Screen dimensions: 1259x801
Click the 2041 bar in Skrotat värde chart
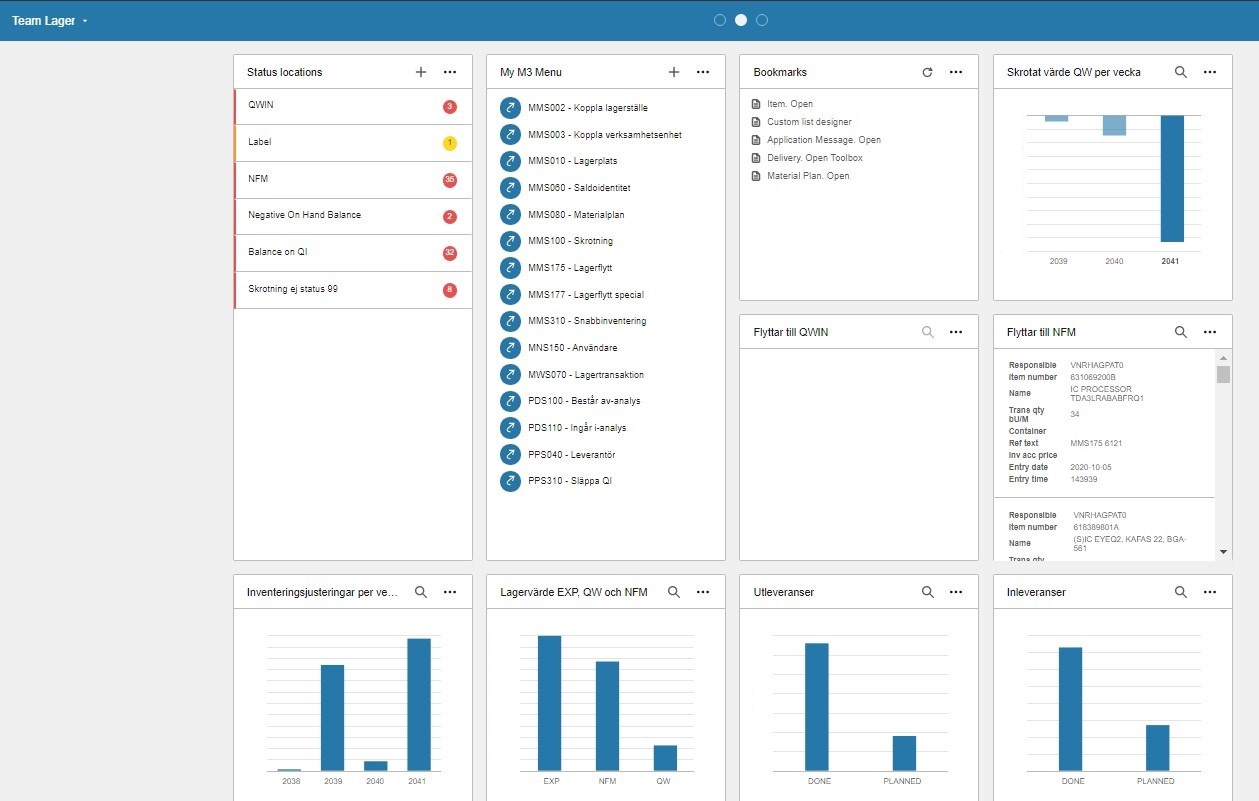click(1172, 179)
